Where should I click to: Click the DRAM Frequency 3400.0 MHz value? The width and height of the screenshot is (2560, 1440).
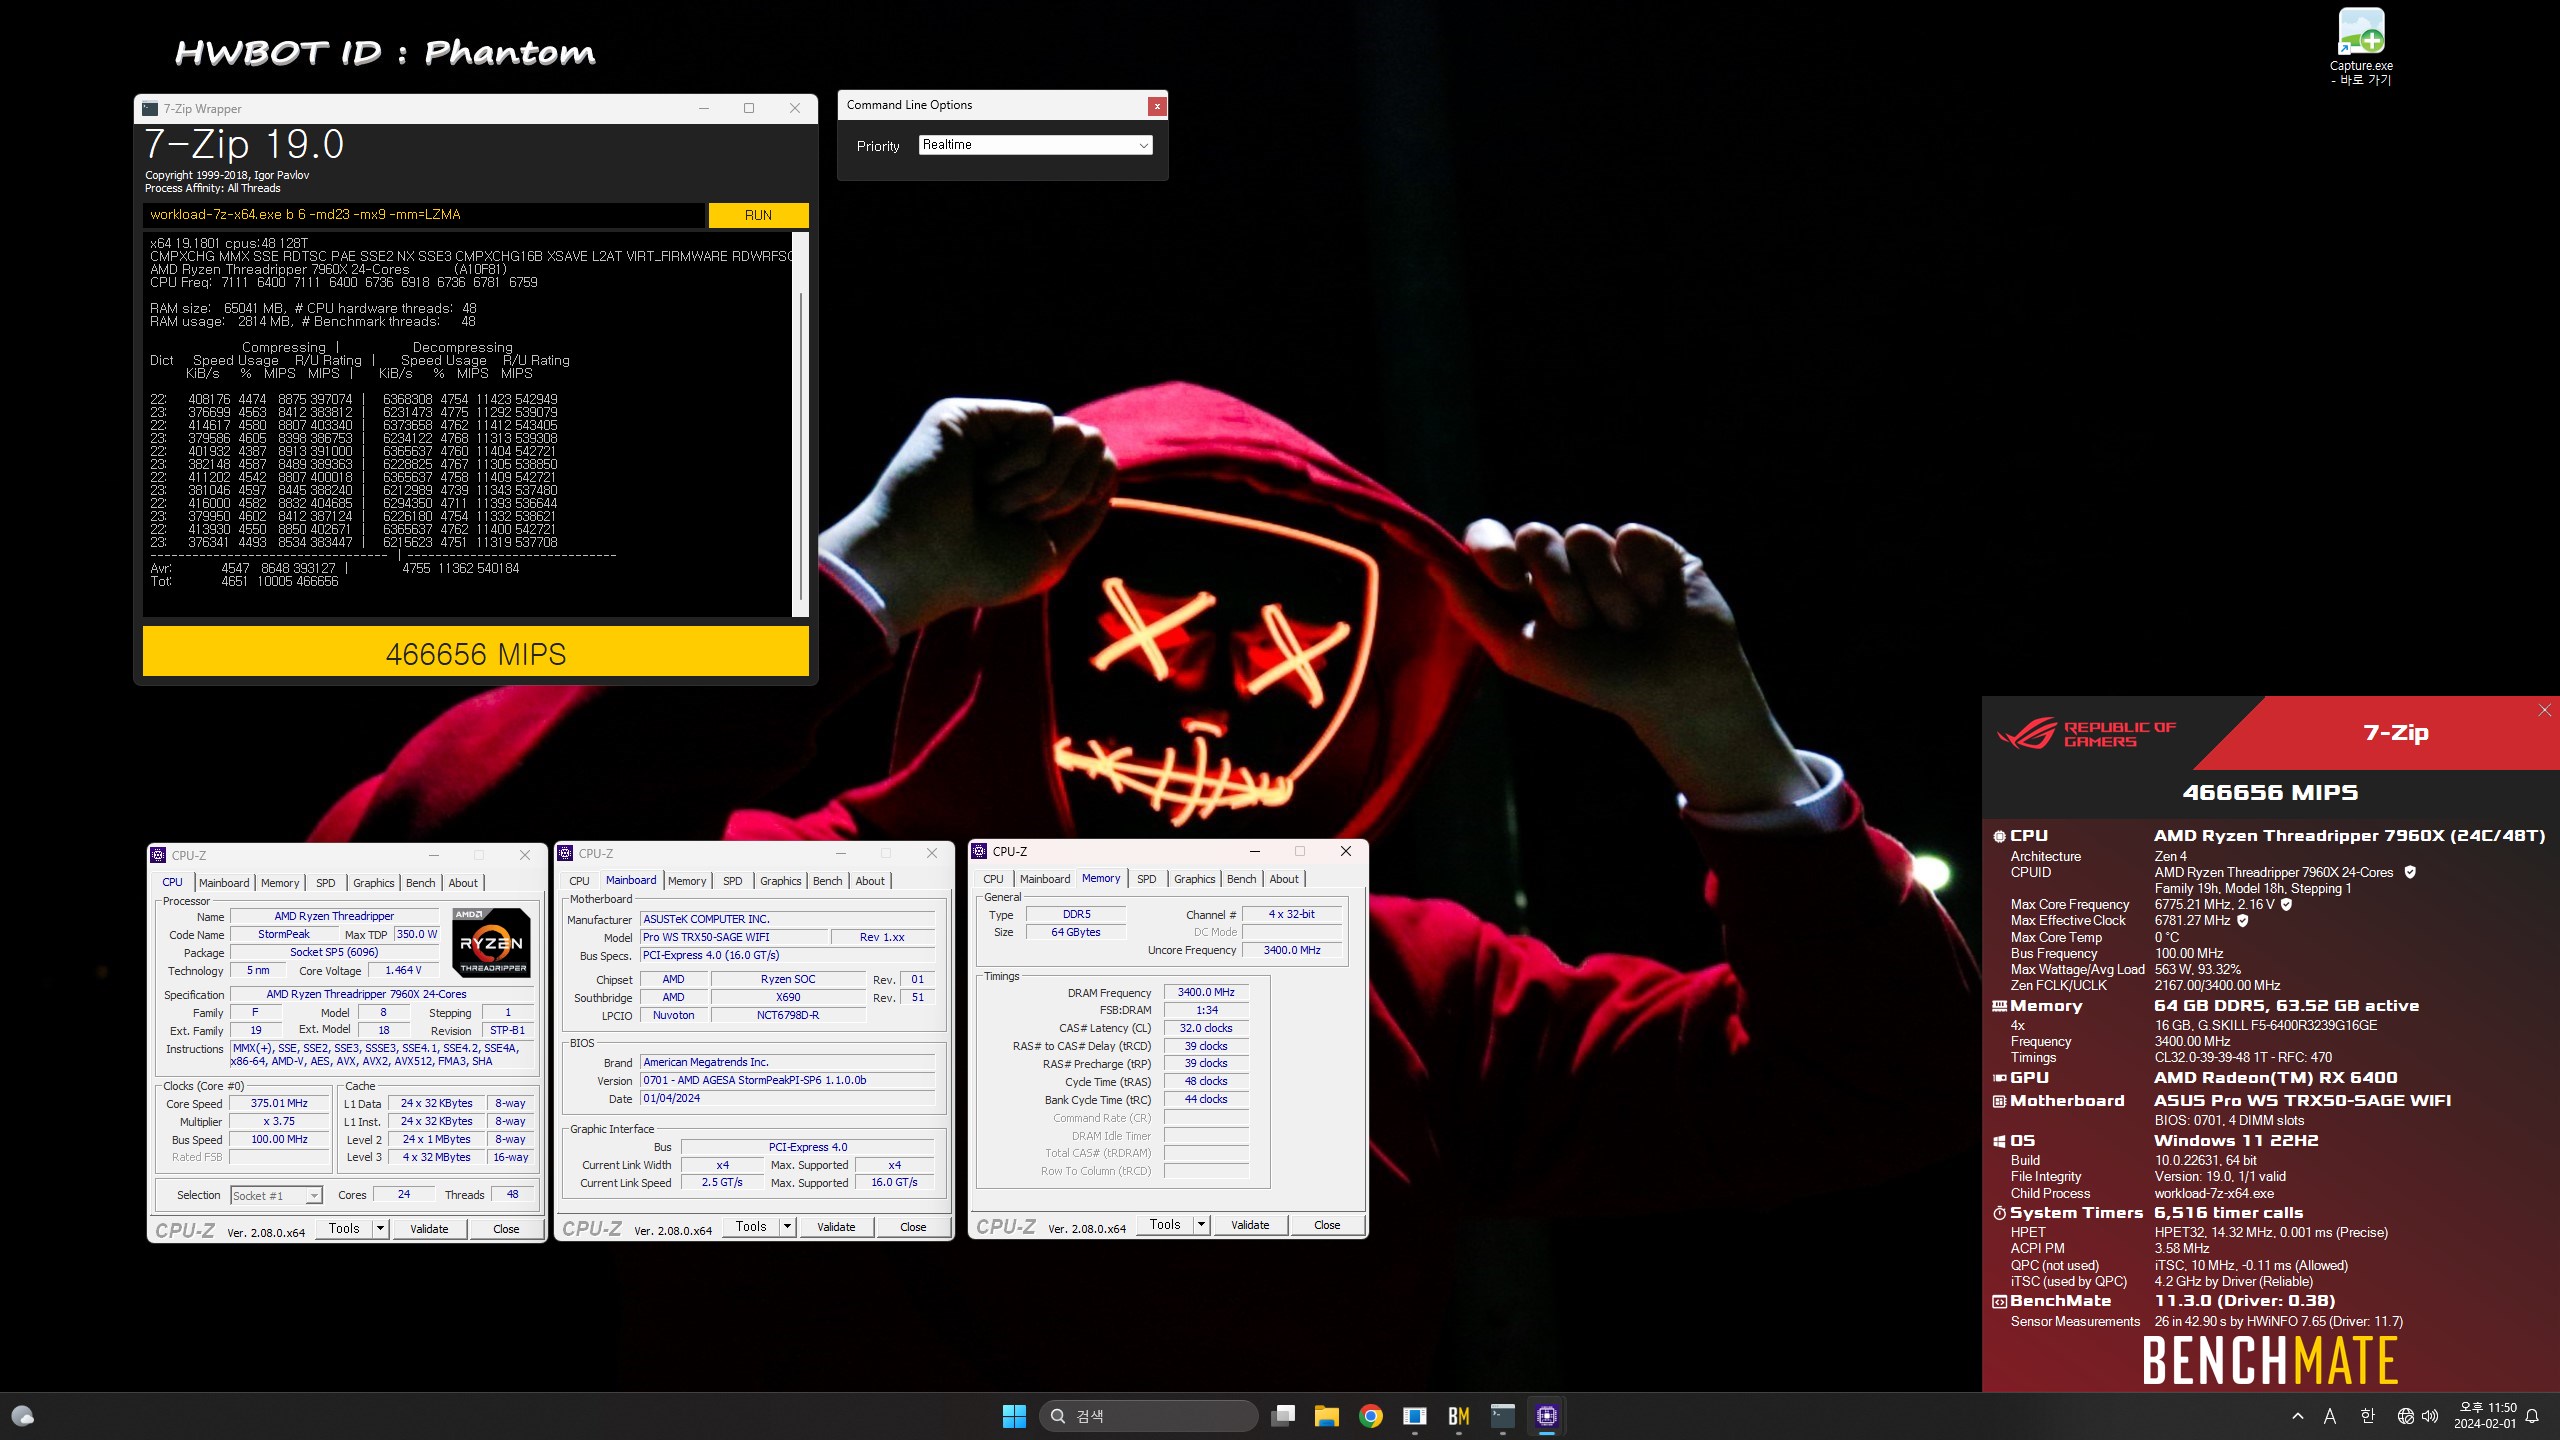pyautogui.click(x=1206, y=993)
